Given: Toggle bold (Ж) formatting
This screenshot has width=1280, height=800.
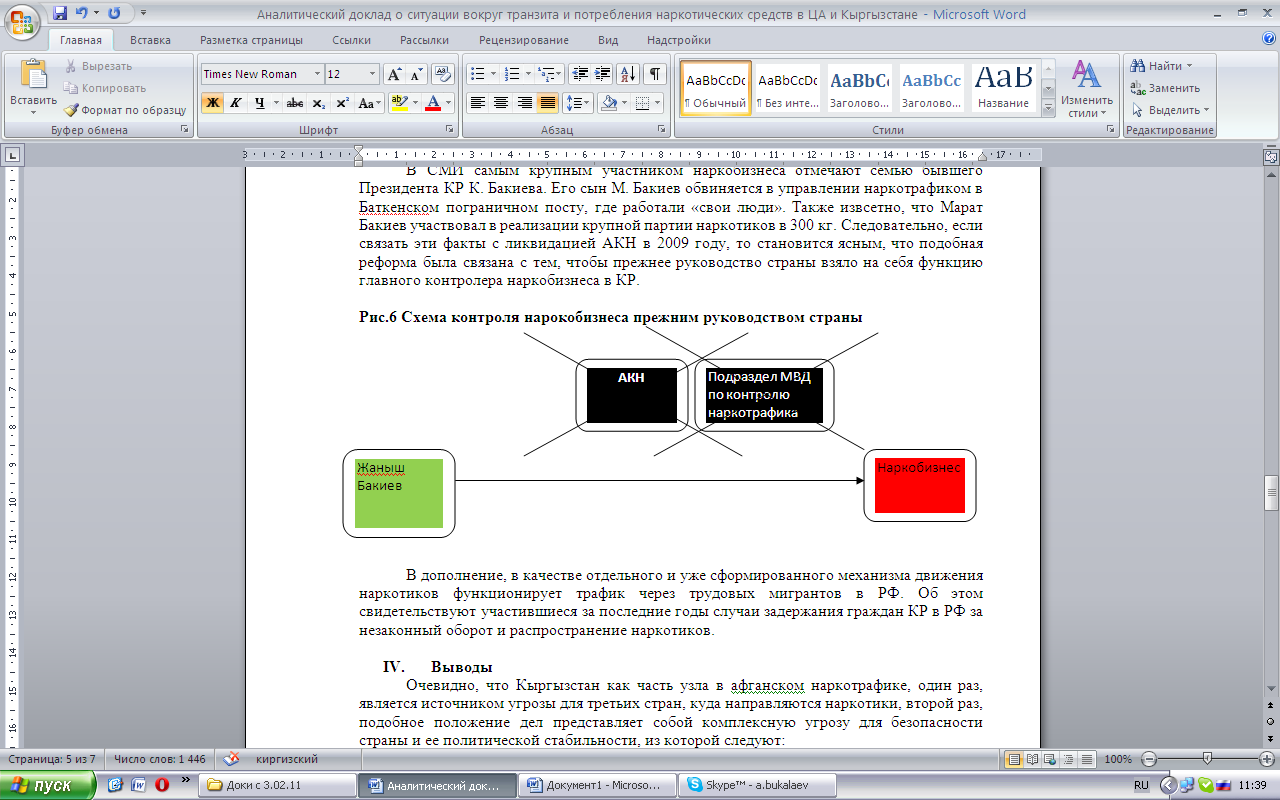Looking at the screenshot, I should click(212, 102).
